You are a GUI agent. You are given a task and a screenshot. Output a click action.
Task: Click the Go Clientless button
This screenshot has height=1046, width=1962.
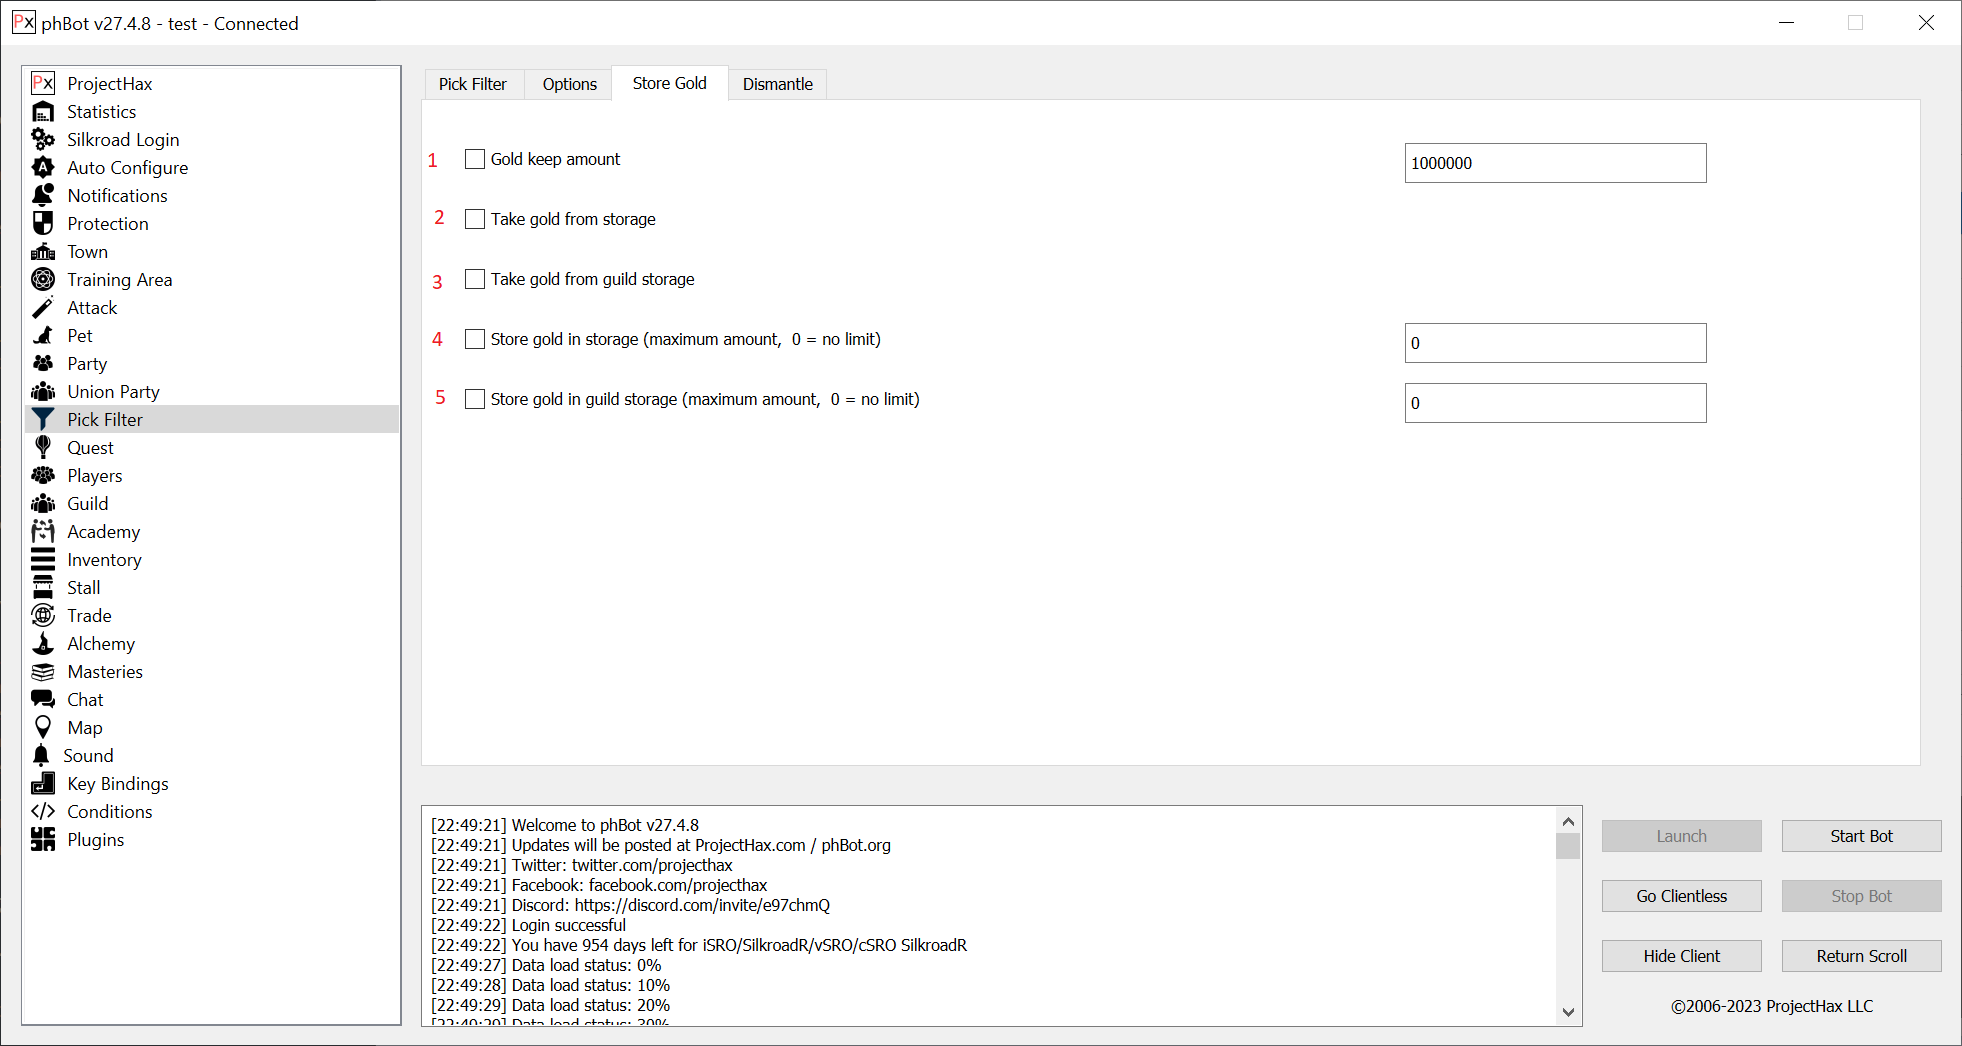click(1681, 896)
